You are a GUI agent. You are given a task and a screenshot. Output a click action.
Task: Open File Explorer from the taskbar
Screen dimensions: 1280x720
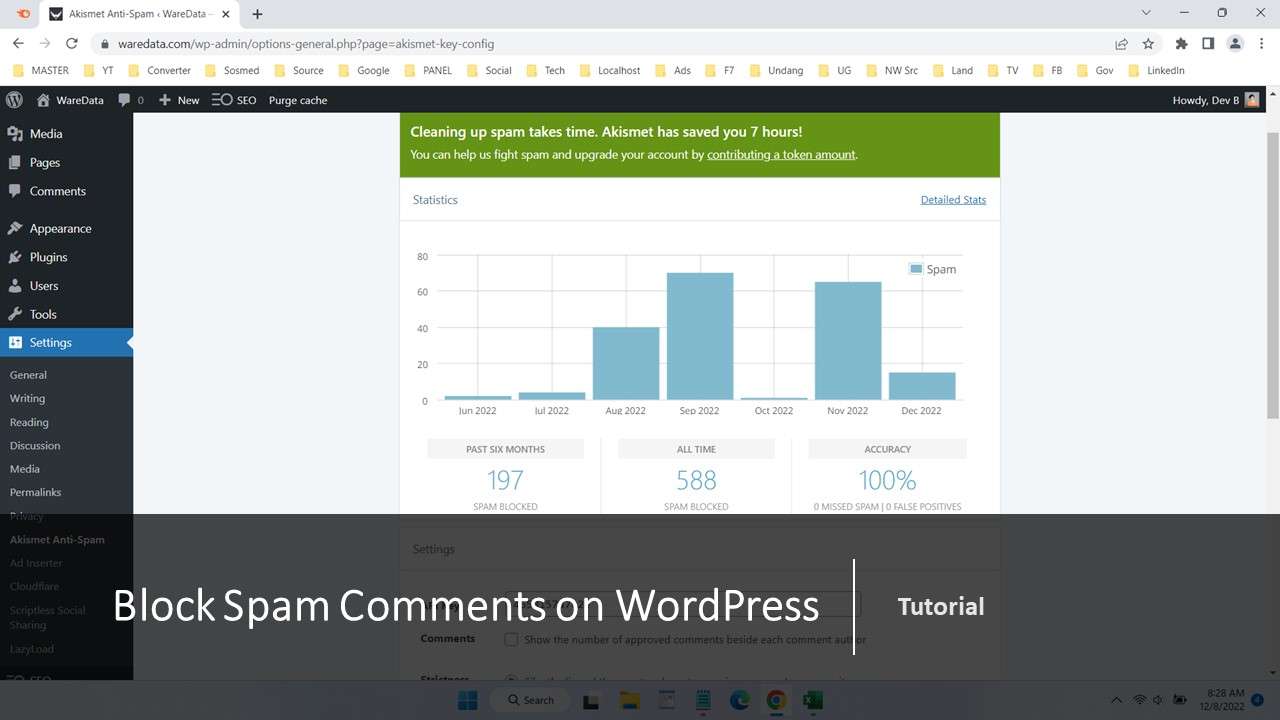pyautogui.click(x=629, y=700)
